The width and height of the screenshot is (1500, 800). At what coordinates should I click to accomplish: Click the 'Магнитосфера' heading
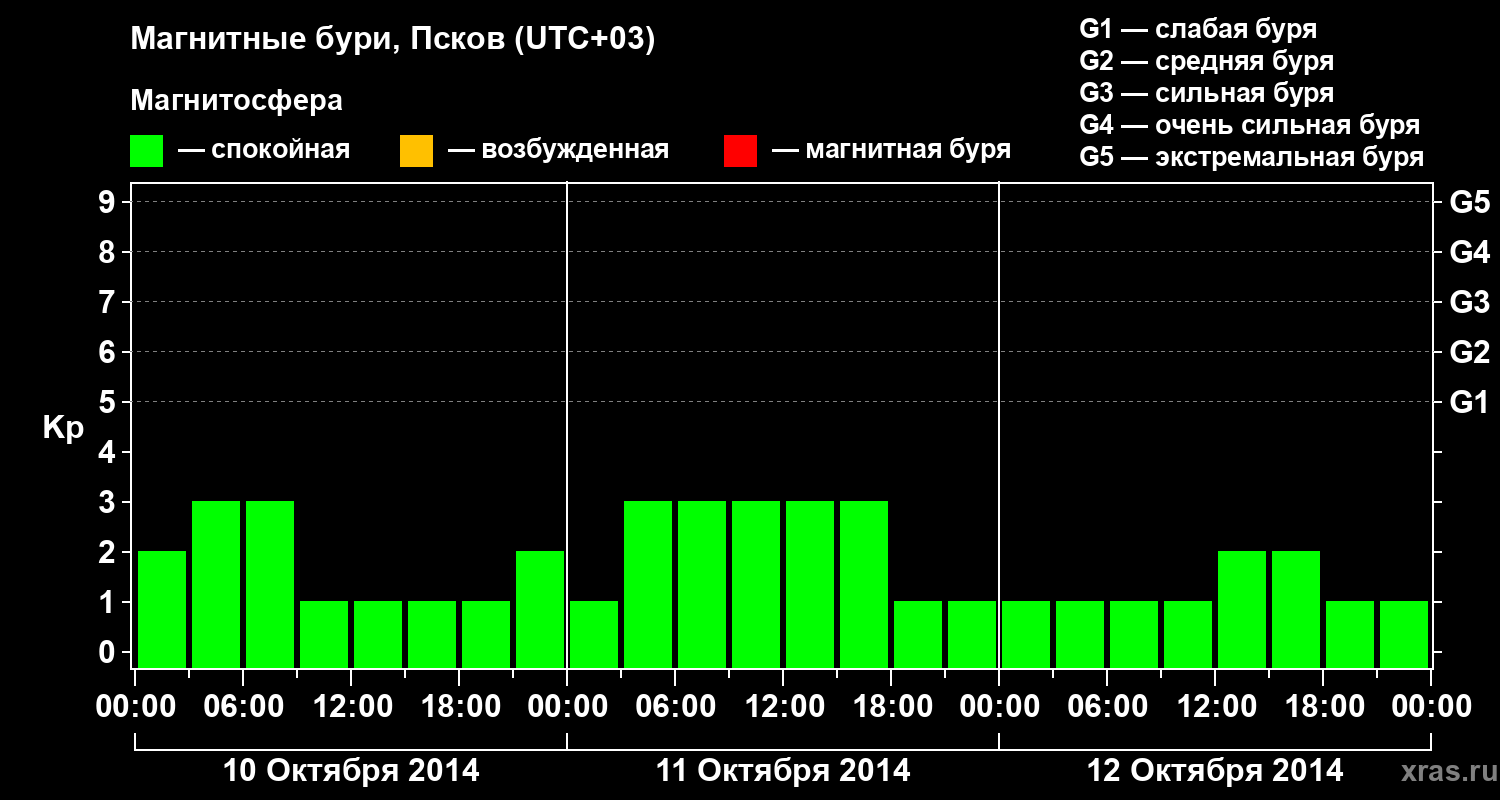click(x=237, y=101)
